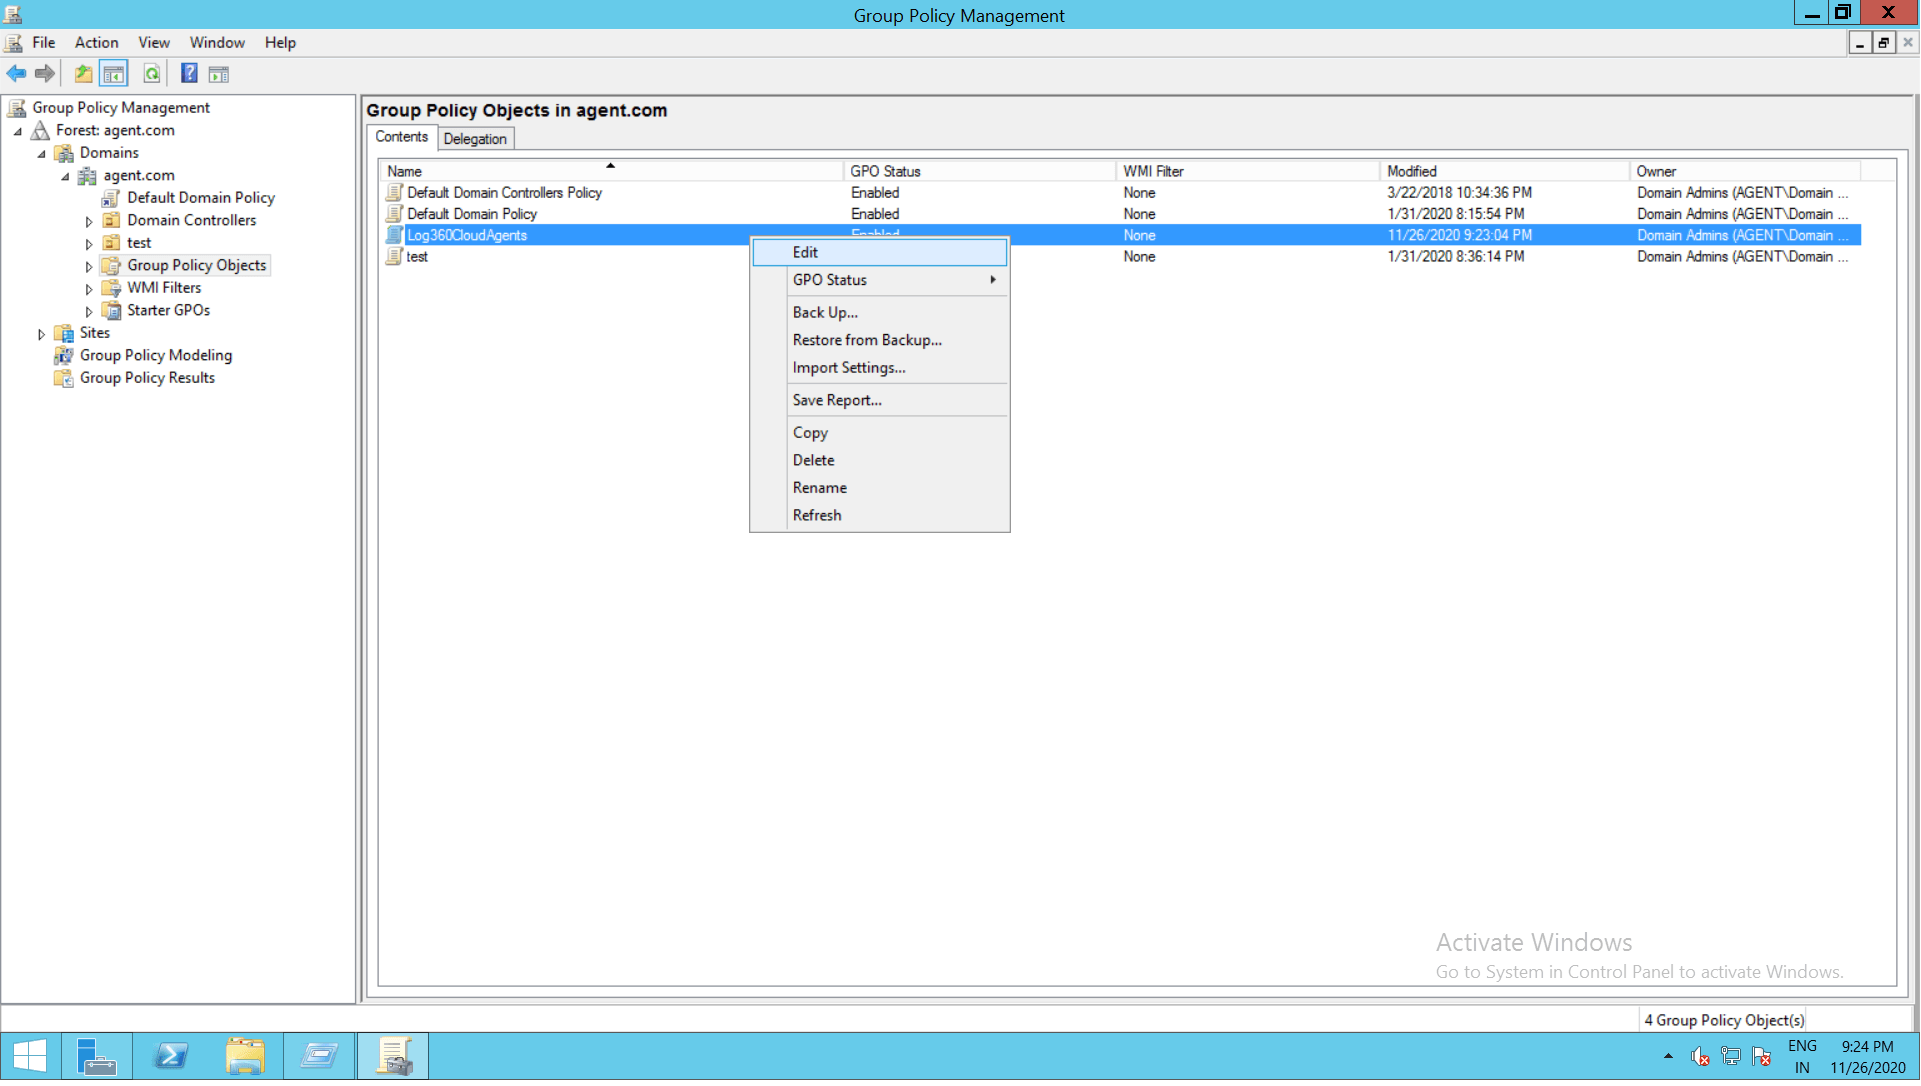1921x1086 pixels.
Task: Expand the Sites tree node
Action: pos(41,334)
